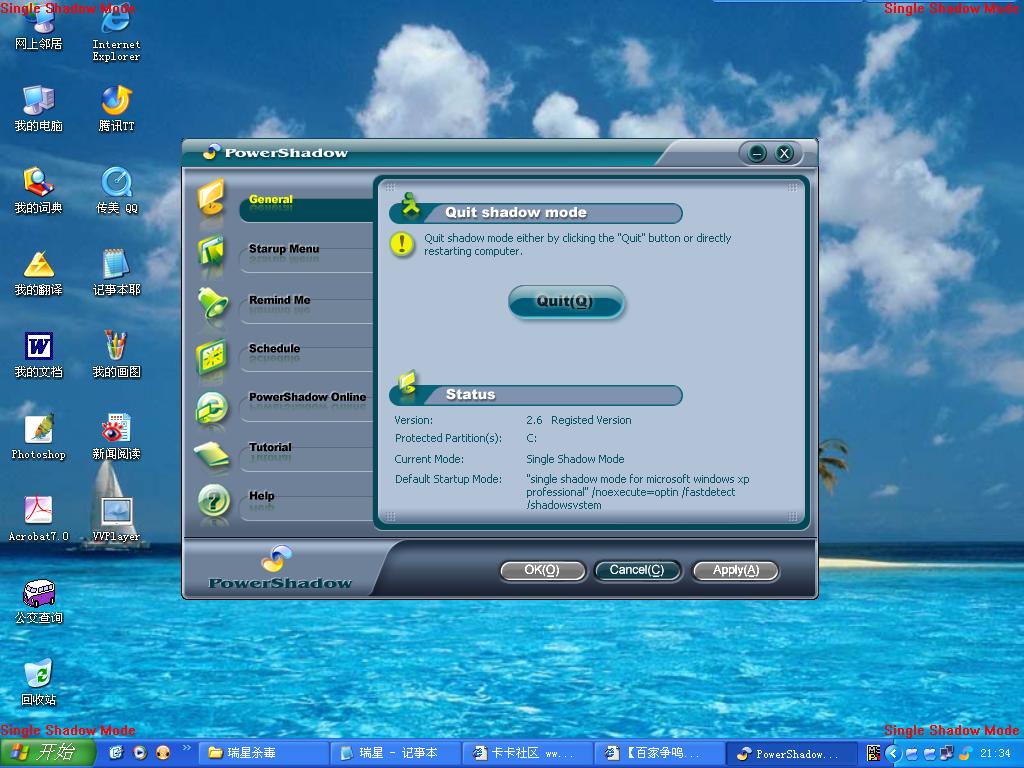This screenshot has width=1024, height=768.
Task: Click the Startup Menu sidebar icon
Action: tap(212, 251)
